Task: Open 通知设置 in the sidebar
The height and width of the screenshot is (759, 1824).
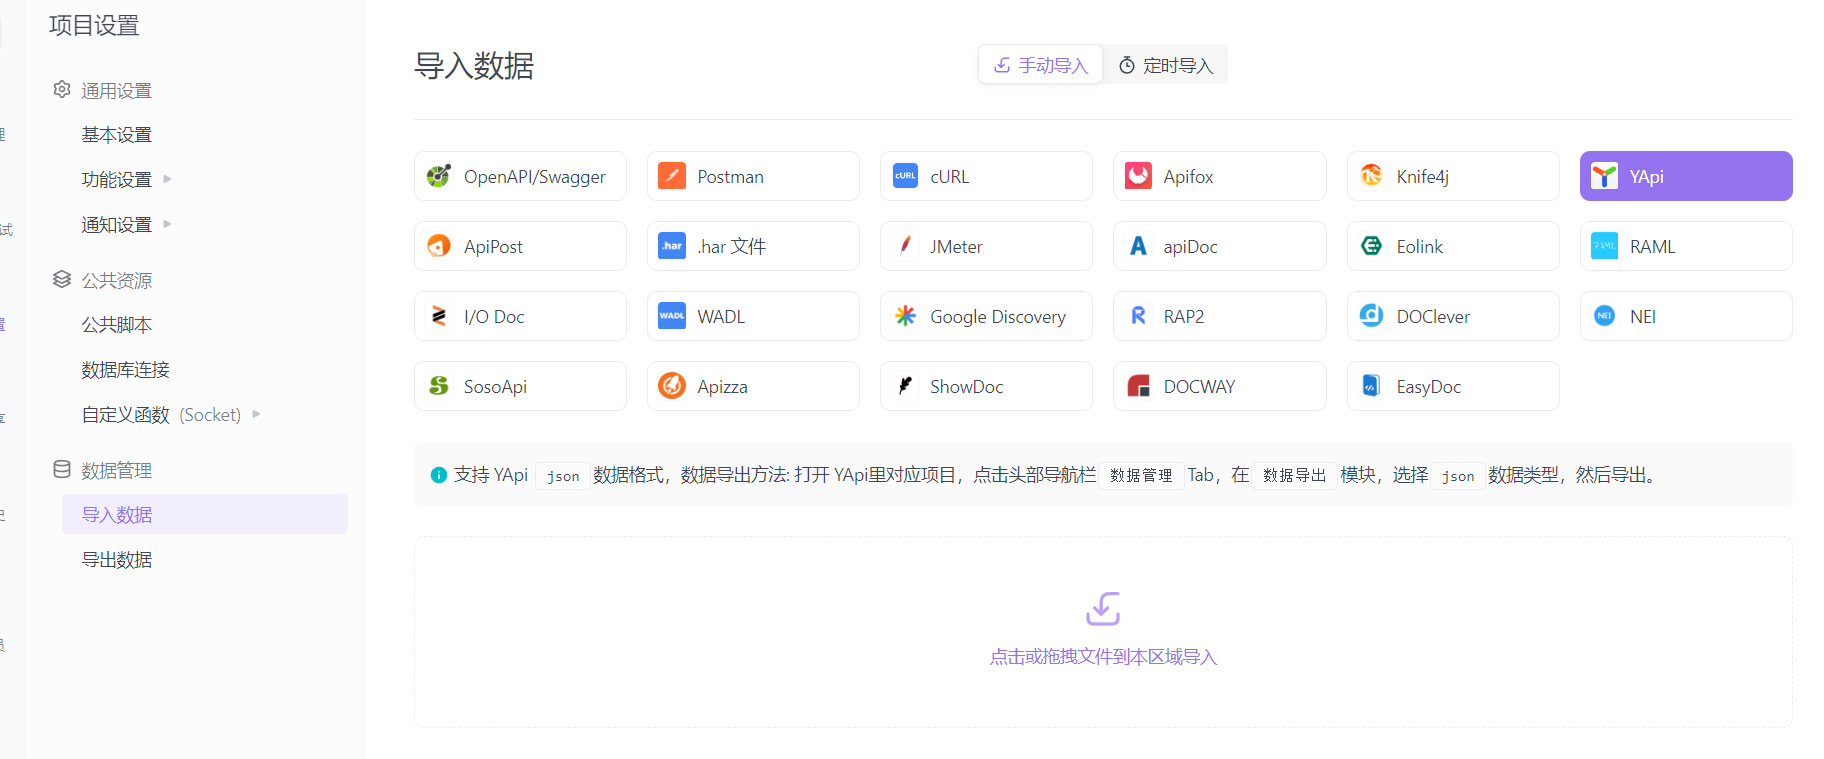Action: [117, 225]
